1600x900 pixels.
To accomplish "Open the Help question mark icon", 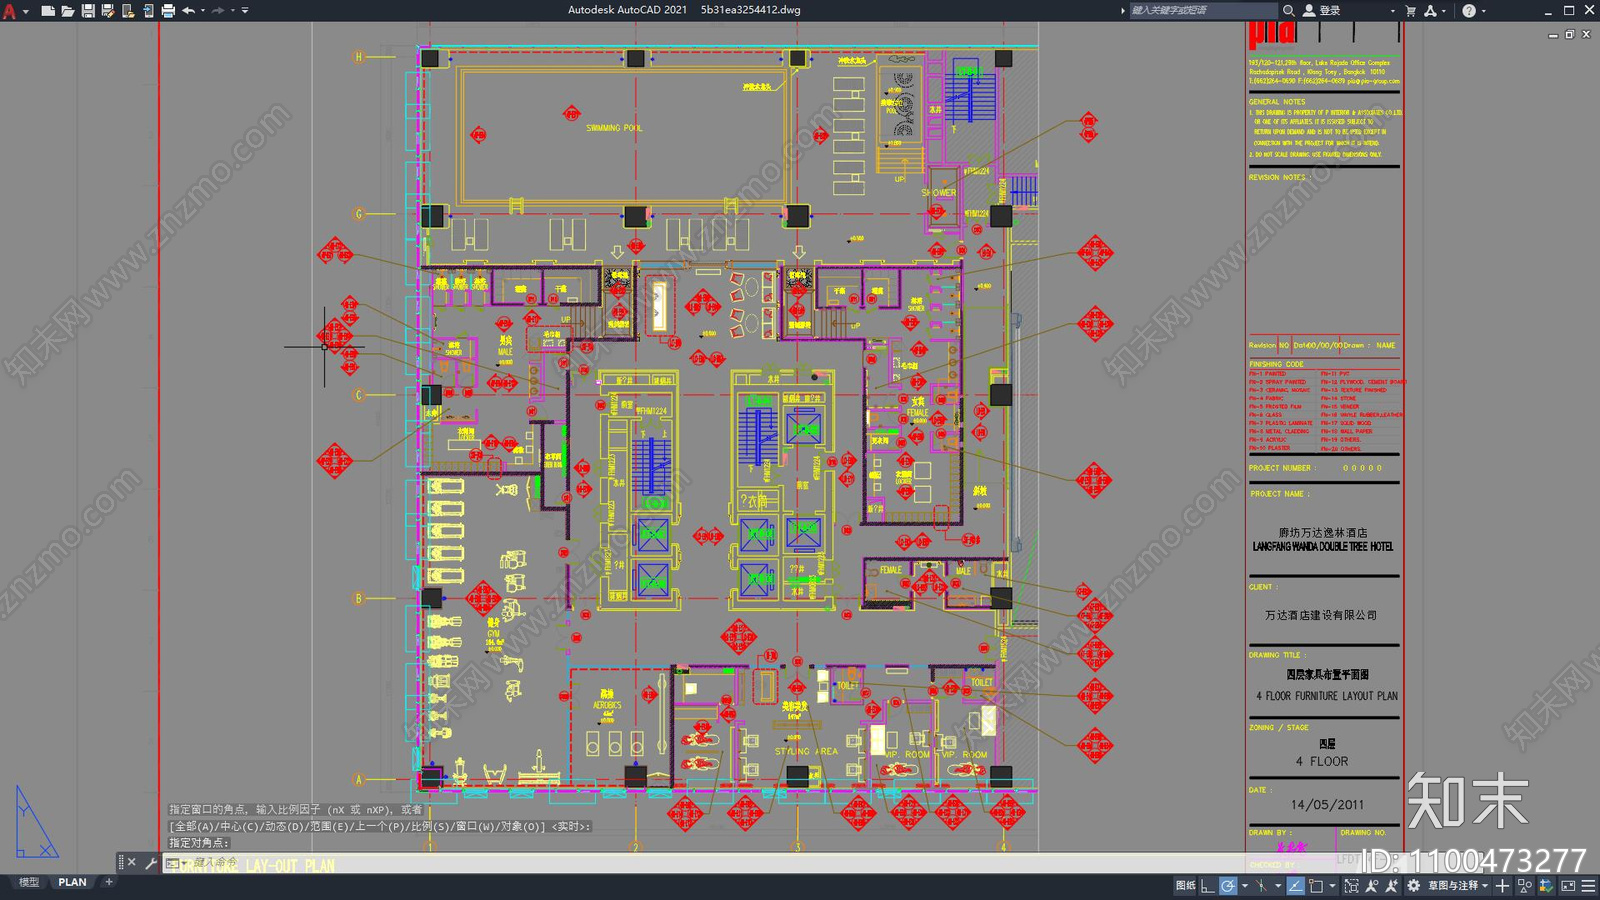I will [1469, 11].
